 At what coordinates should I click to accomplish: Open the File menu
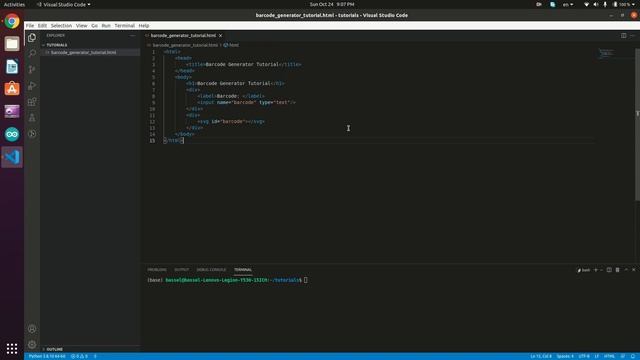click(x=30, y=25)
